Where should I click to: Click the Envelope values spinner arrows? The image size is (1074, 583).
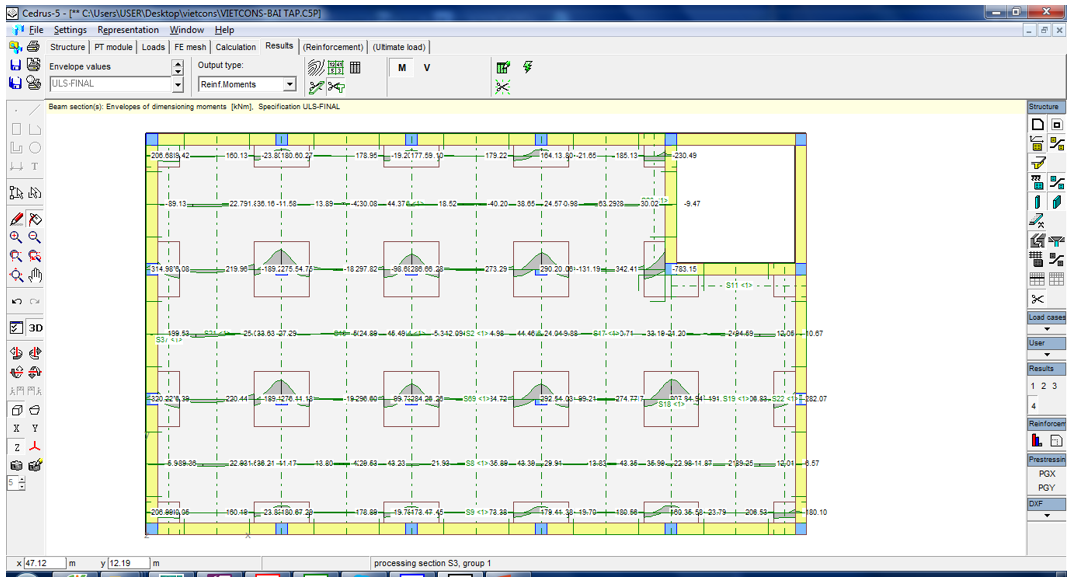pos(178,66)
